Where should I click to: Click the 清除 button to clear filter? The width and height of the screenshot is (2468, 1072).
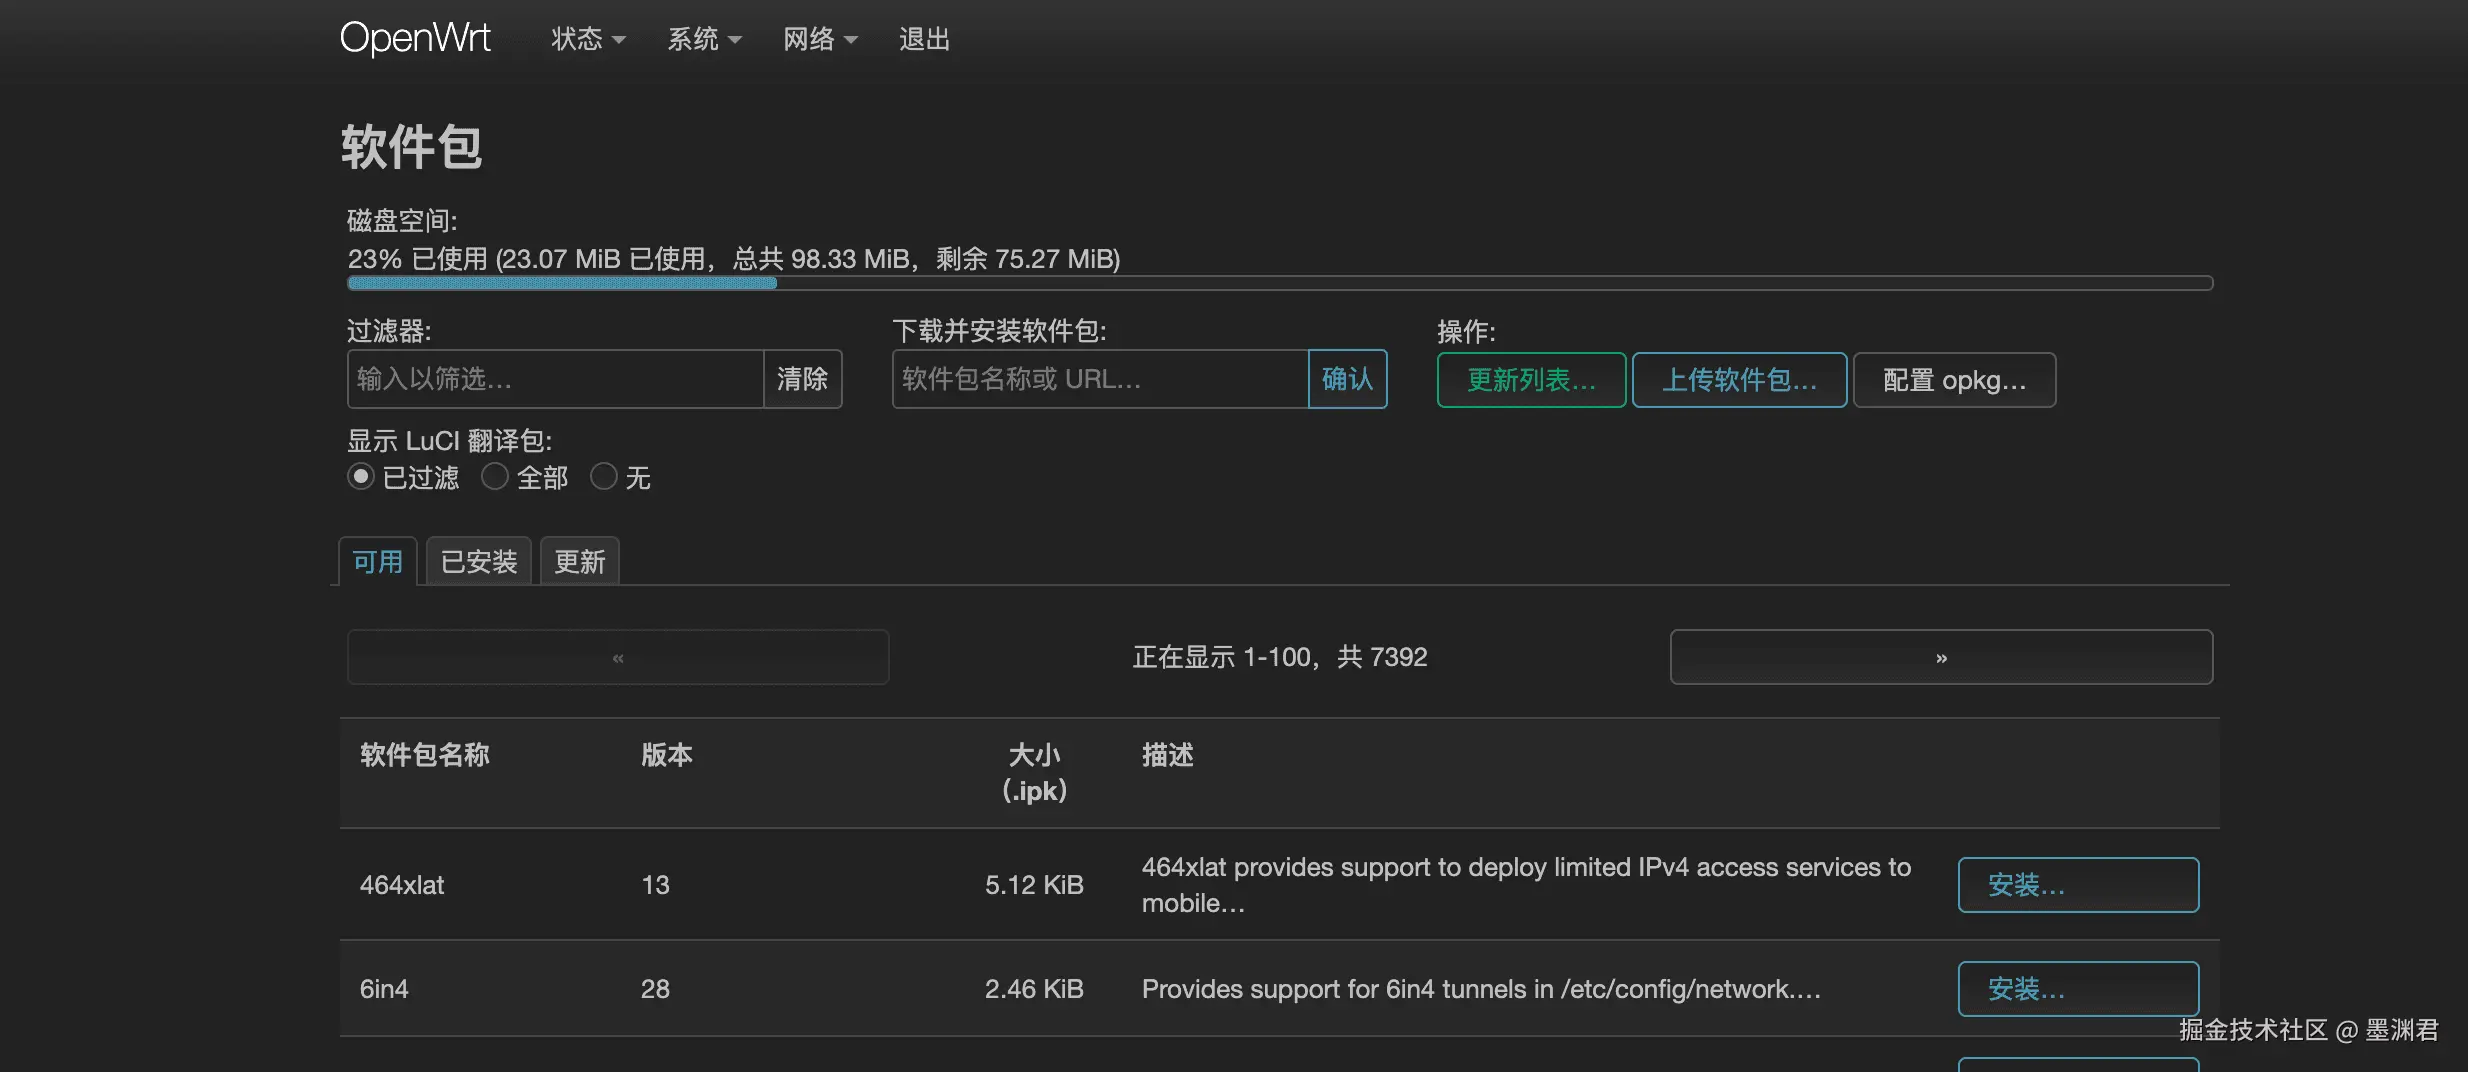click(803, 379)
